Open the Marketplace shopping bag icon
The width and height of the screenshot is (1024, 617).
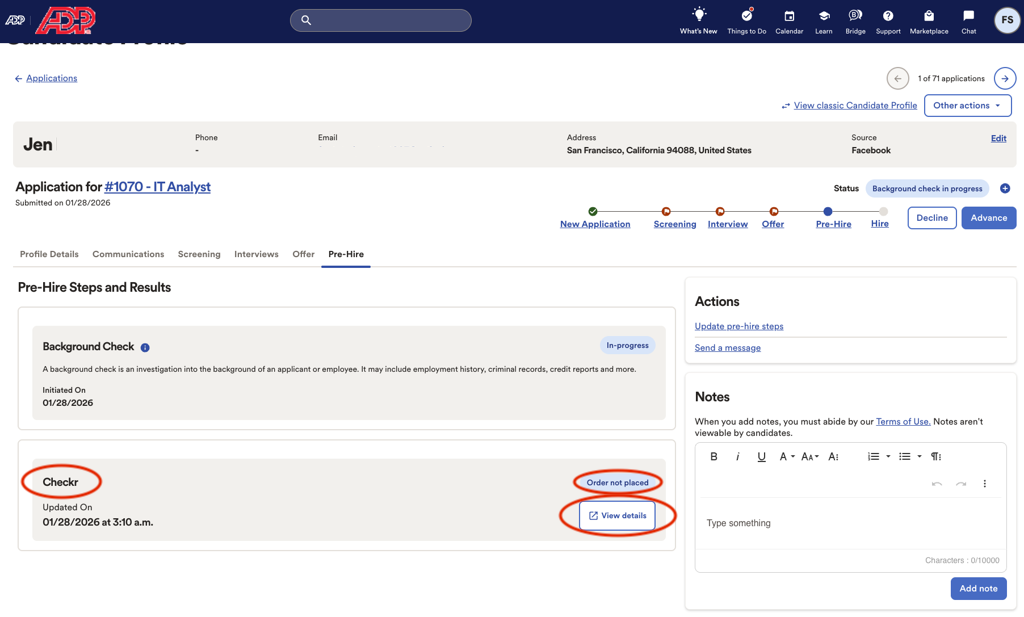(x=929, y=16)
